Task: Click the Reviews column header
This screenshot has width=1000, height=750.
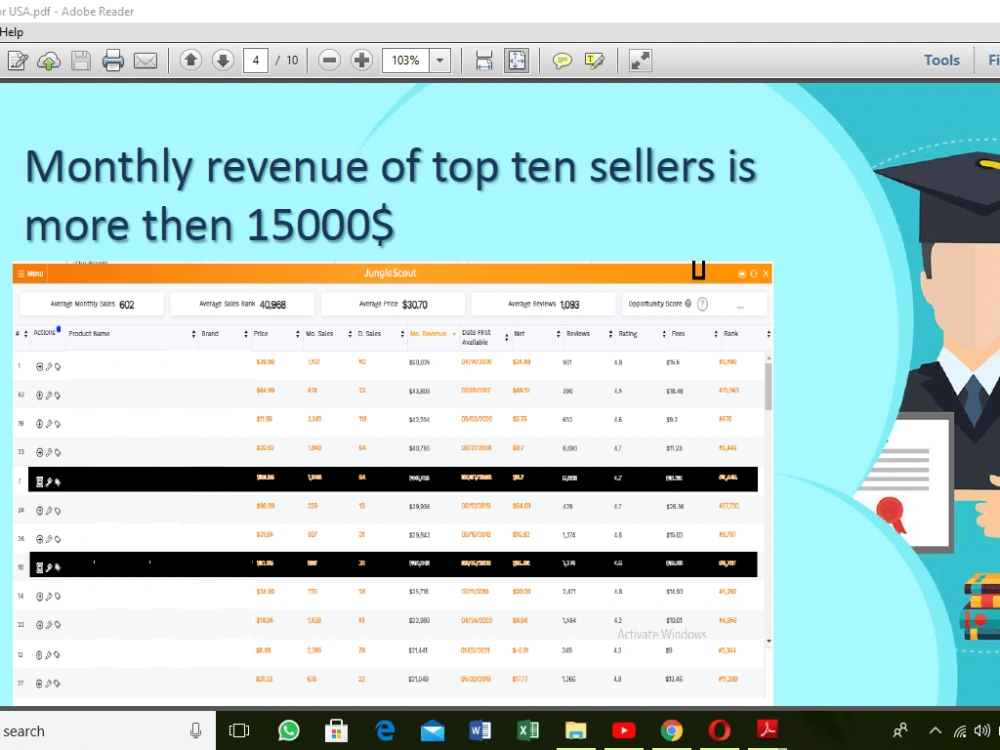Action: tap(578, 334)
